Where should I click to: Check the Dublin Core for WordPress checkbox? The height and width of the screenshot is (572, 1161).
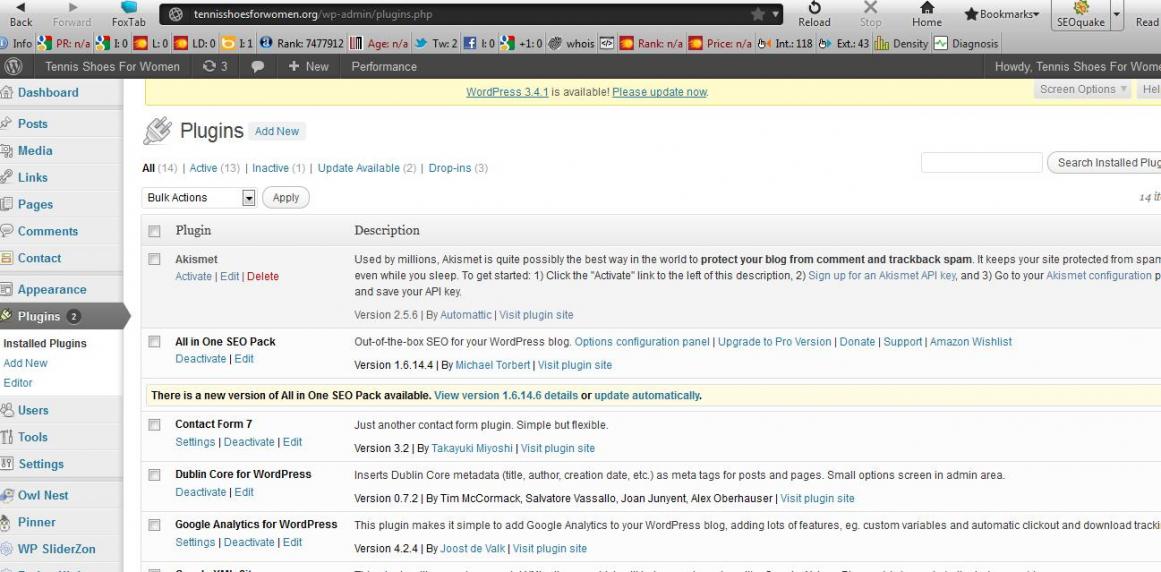154,474
